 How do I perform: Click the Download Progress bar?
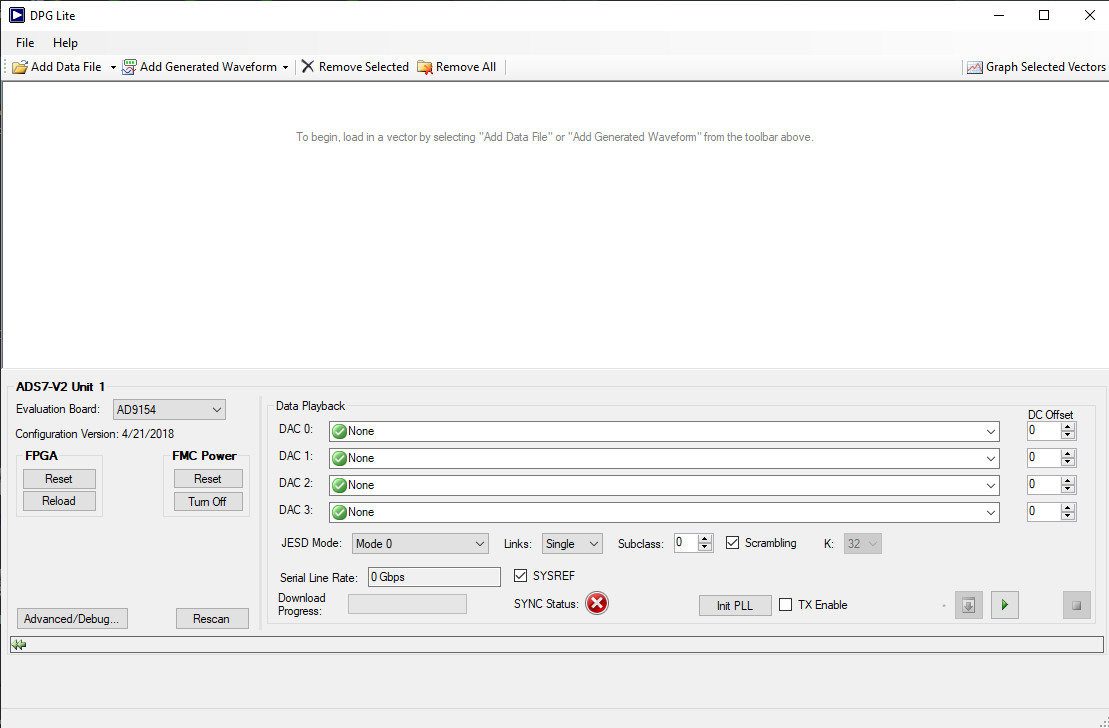(x=407, y=604)
